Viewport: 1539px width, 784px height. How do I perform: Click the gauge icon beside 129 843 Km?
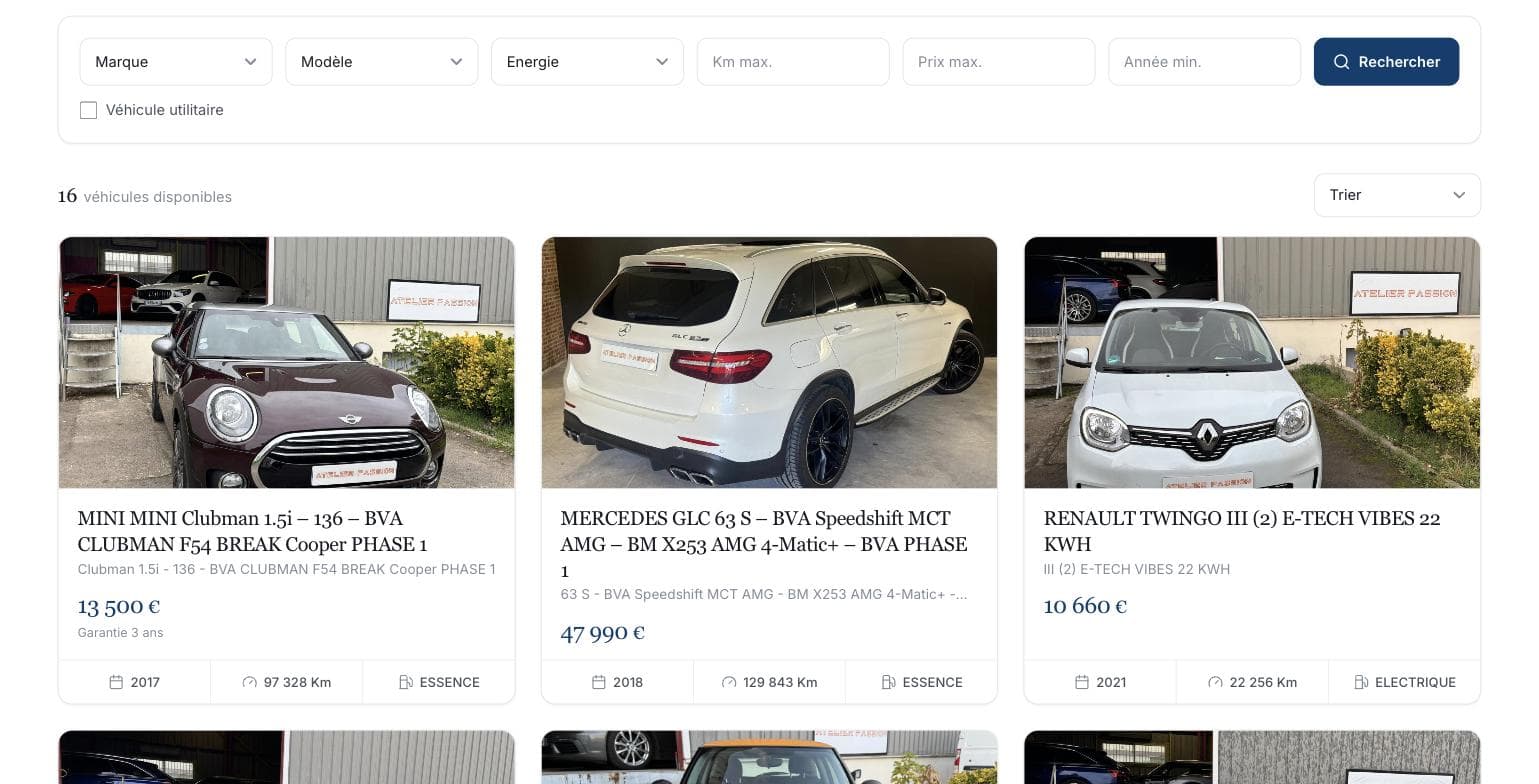coord(729,682)
